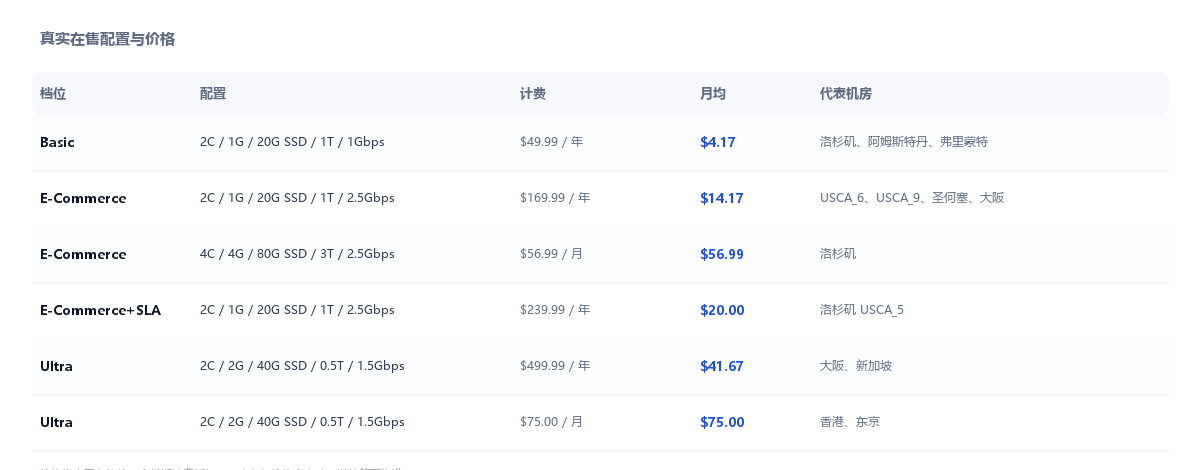Click the $75.00 / 月 billing cell

(551, 422)
